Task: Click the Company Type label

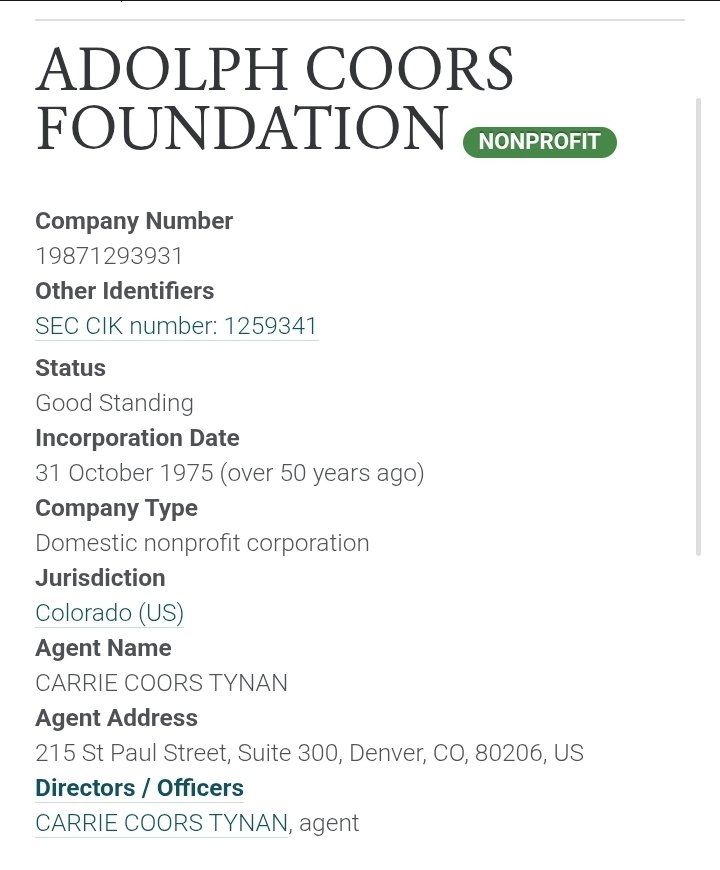Action: click(x=116, y=508)
